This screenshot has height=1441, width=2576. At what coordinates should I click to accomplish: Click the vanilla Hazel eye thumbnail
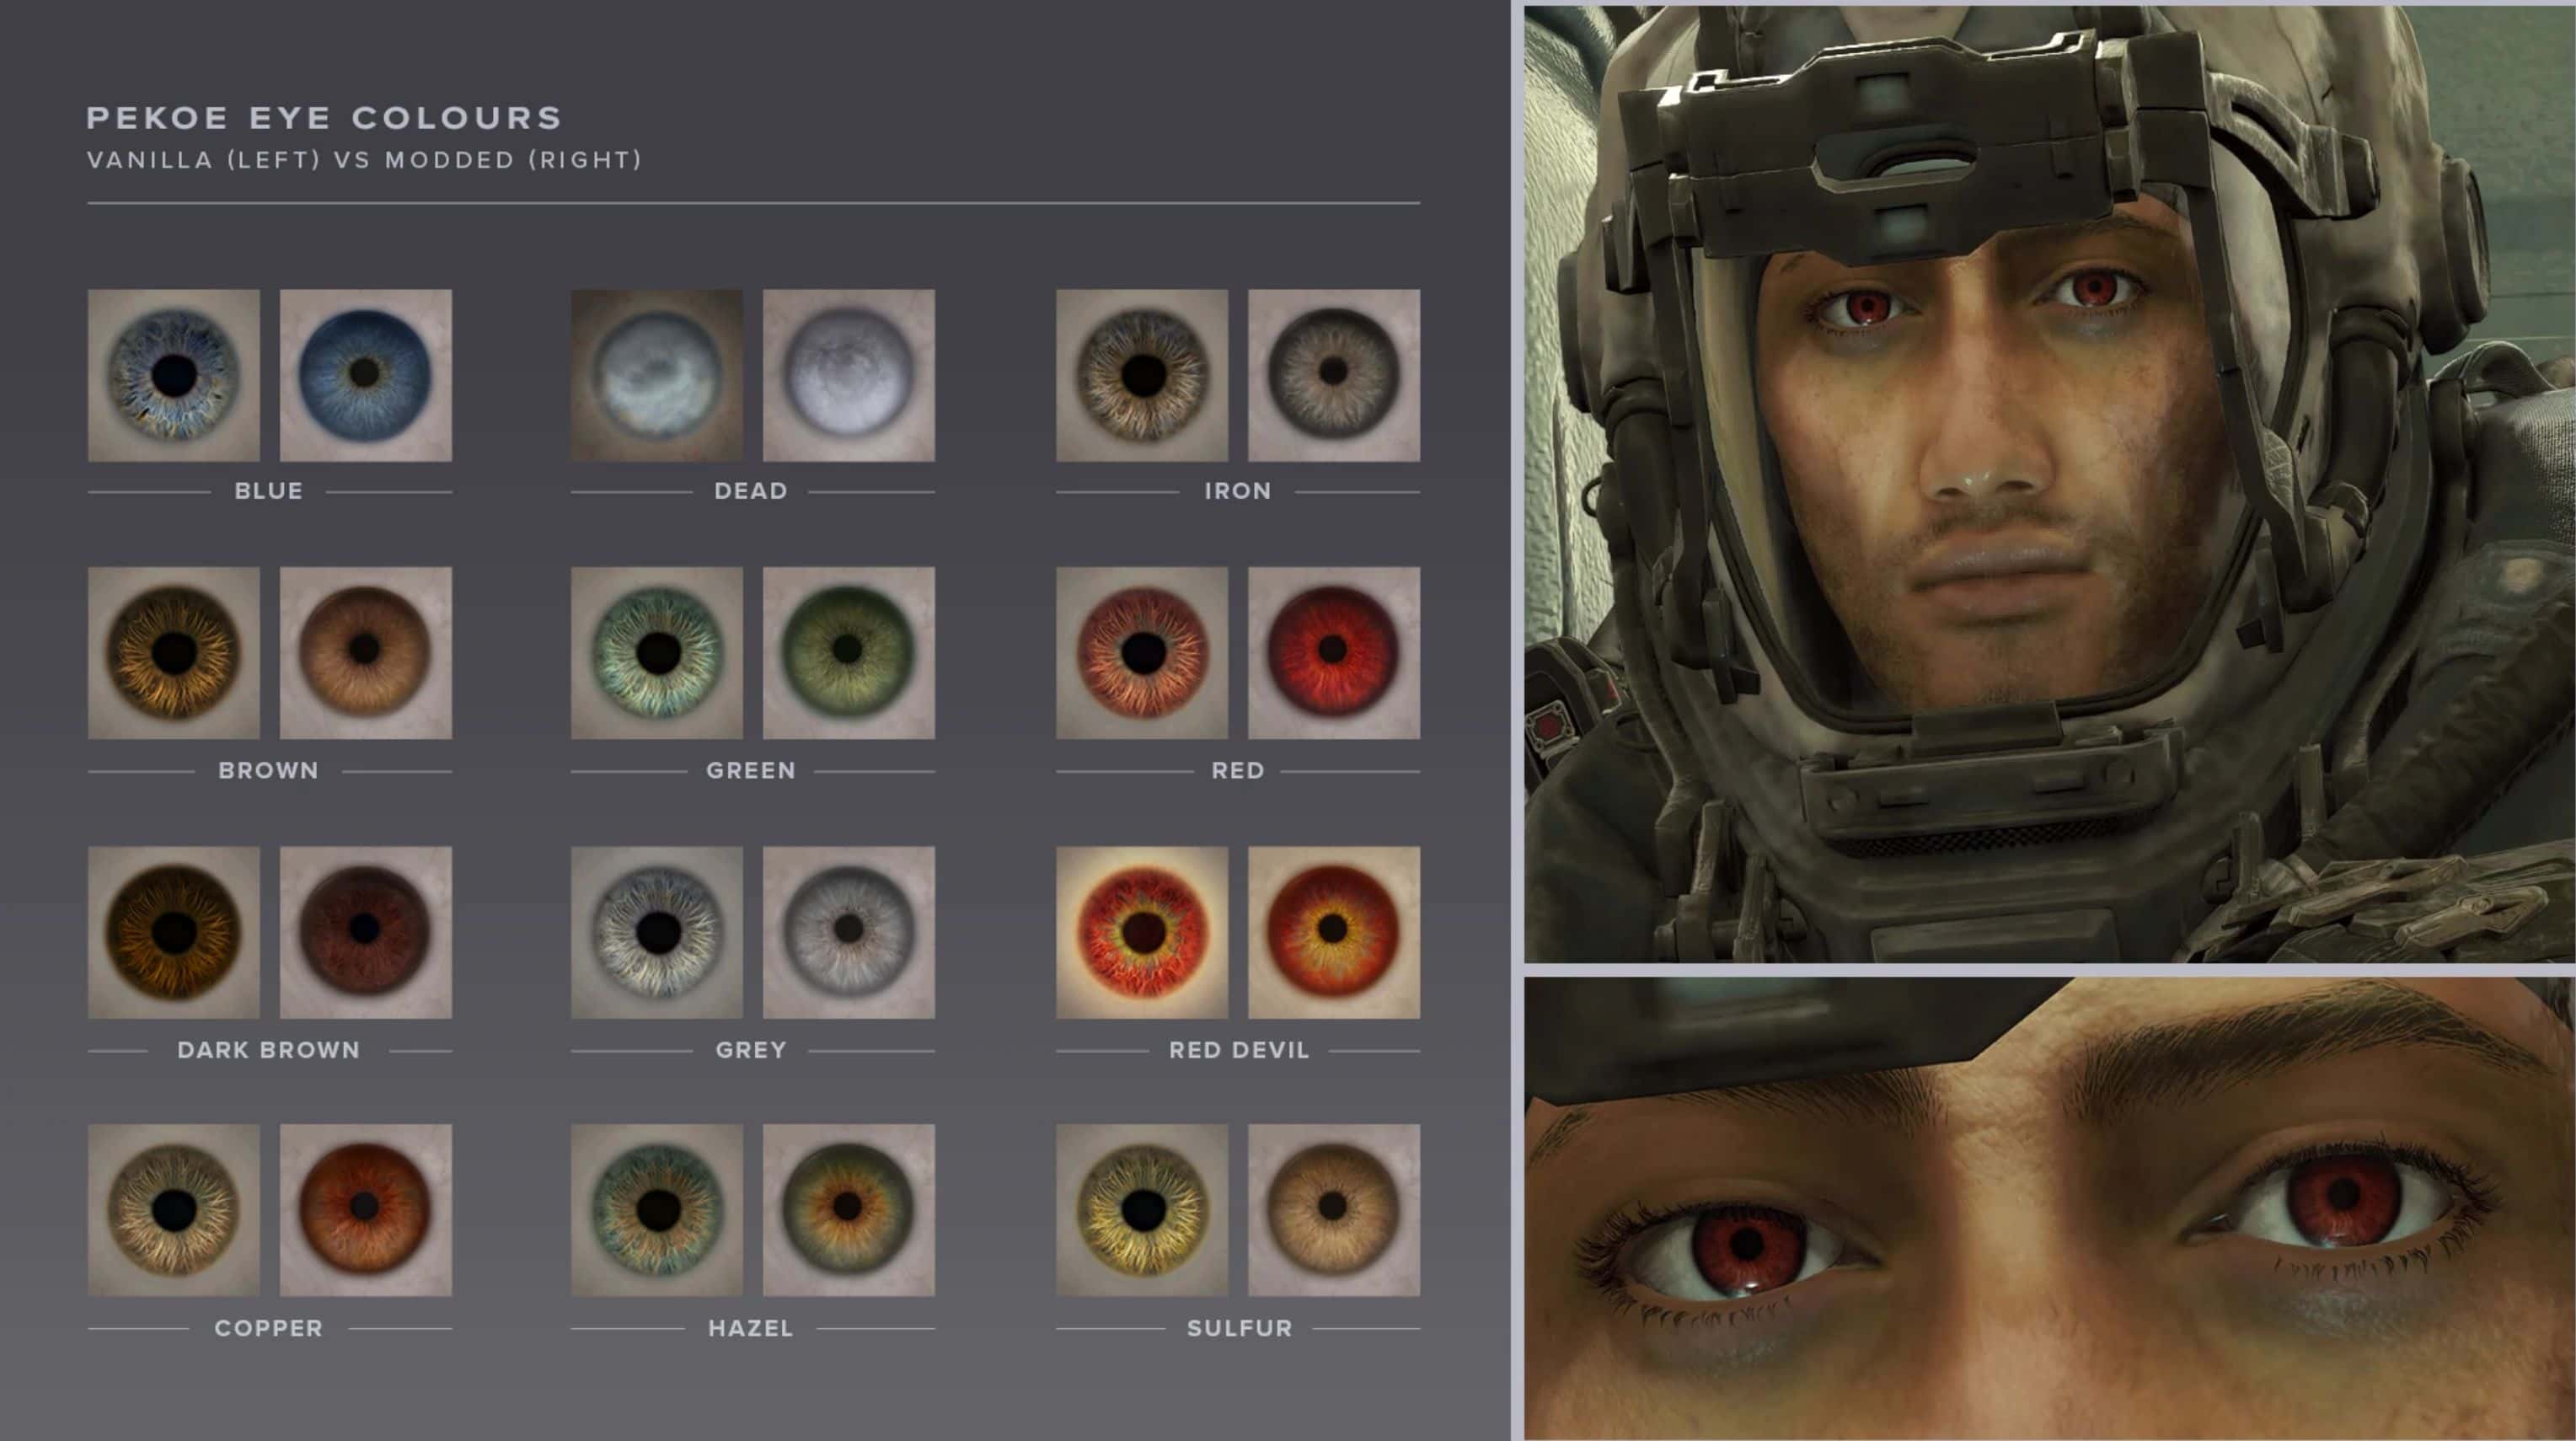point(657,1210)
